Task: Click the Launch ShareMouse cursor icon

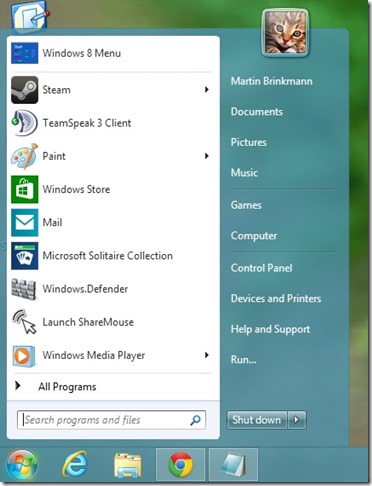Action: (24, 322)
